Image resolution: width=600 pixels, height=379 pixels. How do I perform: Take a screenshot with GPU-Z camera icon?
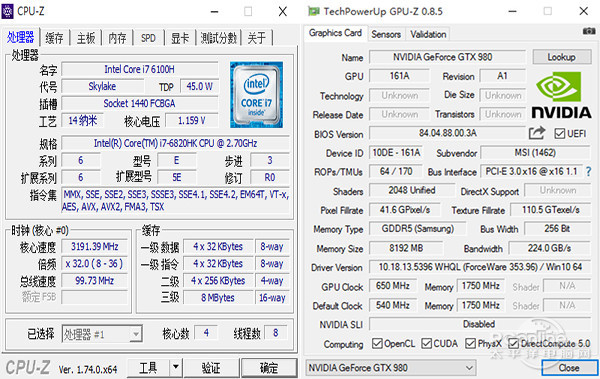pyautogui.click(x=589, y=31)
